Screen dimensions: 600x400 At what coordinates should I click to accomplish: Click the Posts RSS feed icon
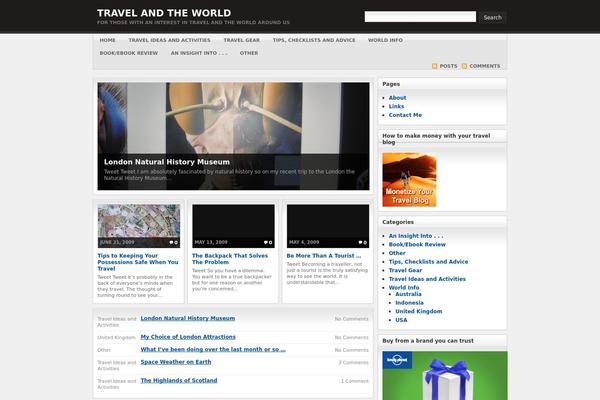(x=435, y=66)
